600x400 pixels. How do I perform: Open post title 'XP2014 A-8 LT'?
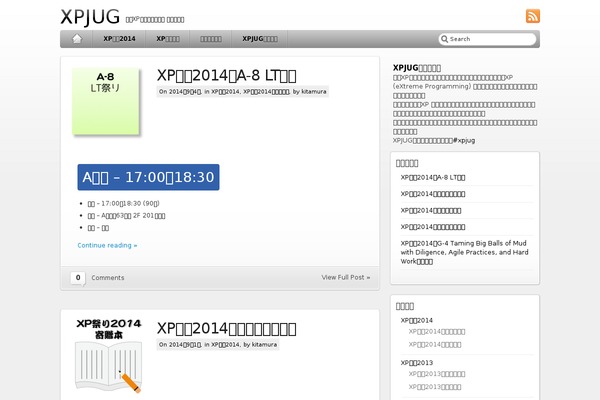point(227,76)
